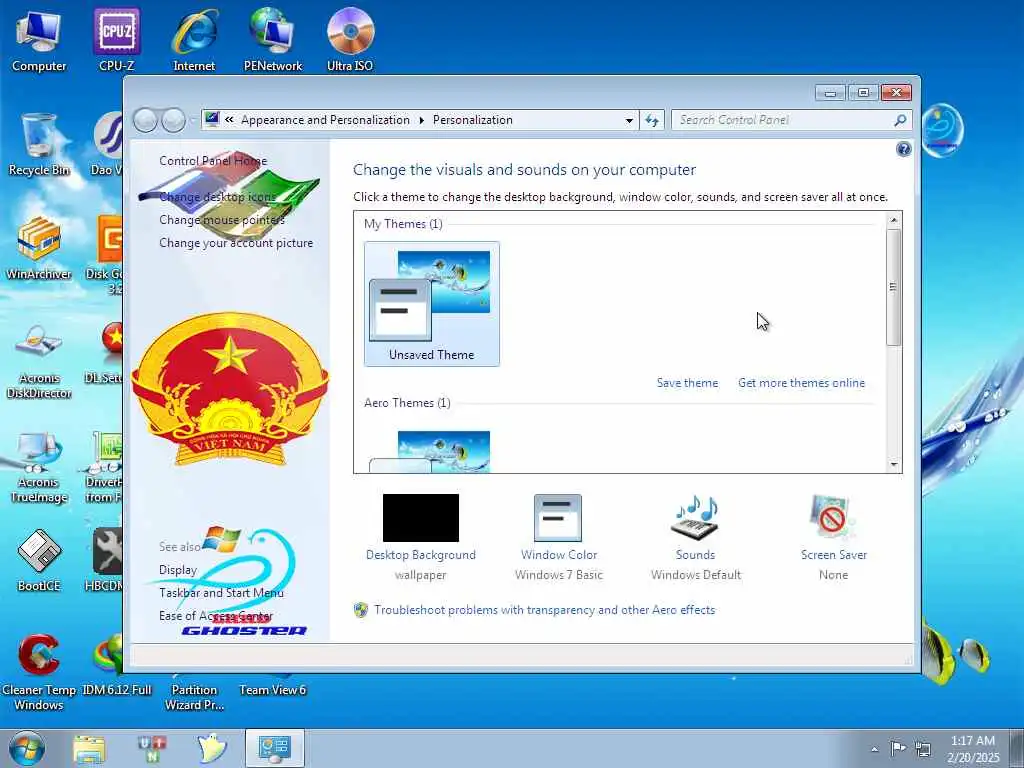Click the Sounds music notes icon
Viewport: 1024px width, 768px height.
[x=696, y=518]
